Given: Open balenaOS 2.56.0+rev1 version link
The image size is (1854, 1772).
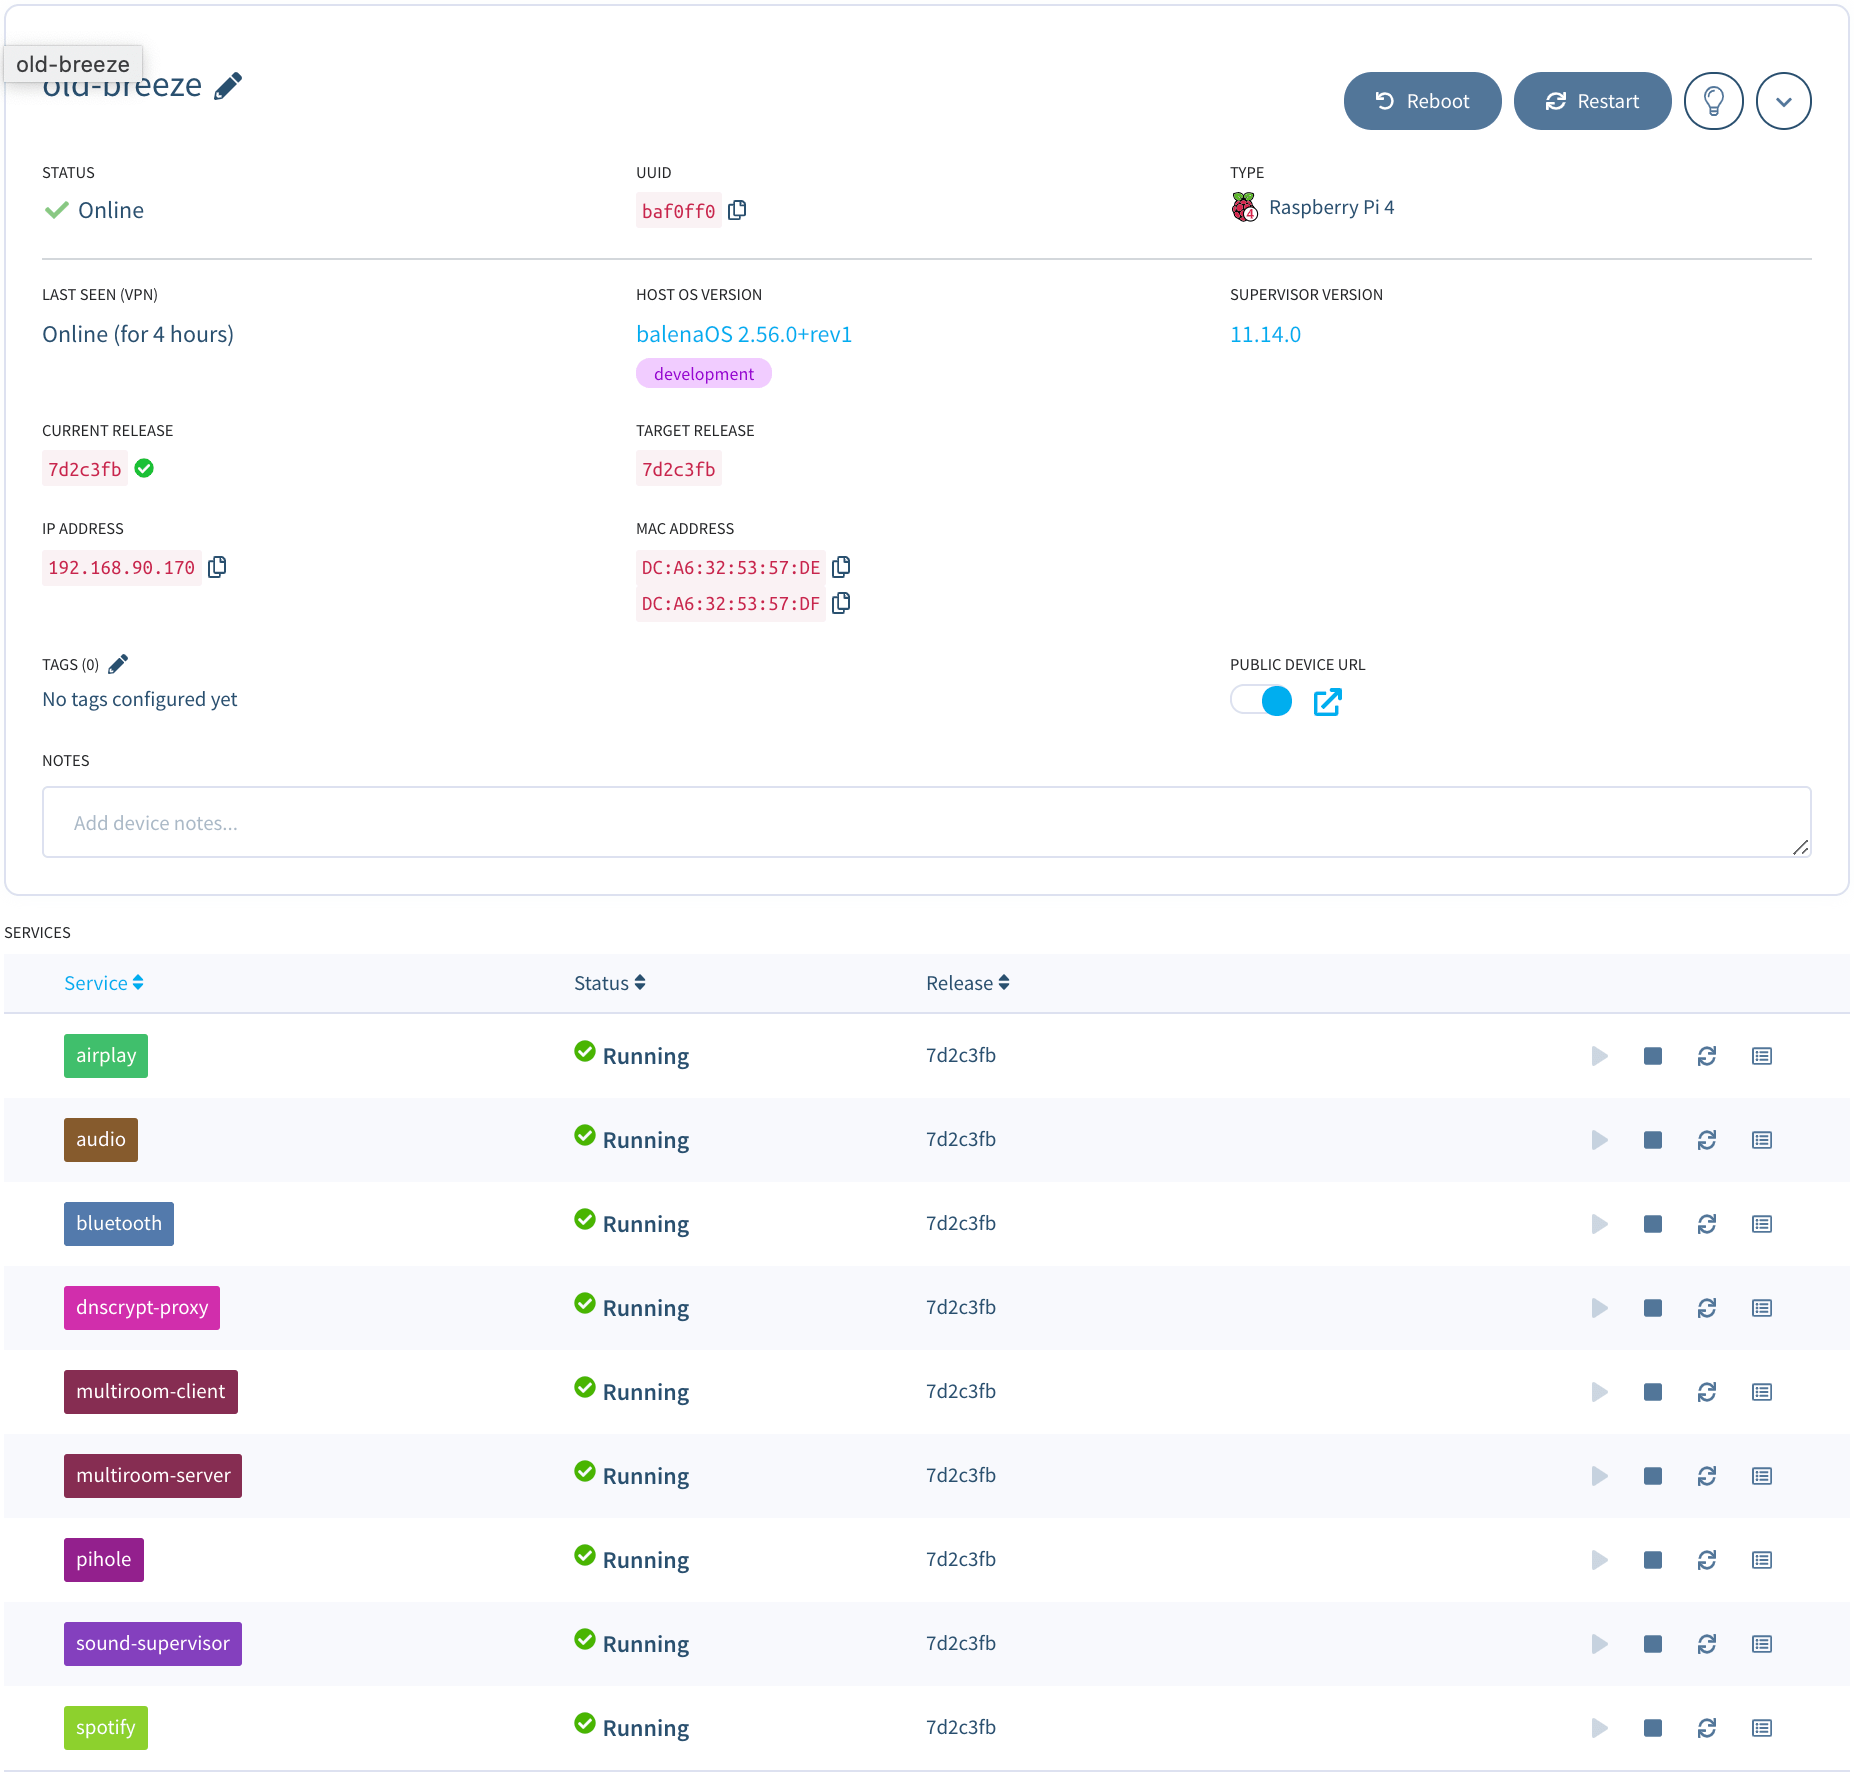Looking at the screenshot, I should 744,334.
